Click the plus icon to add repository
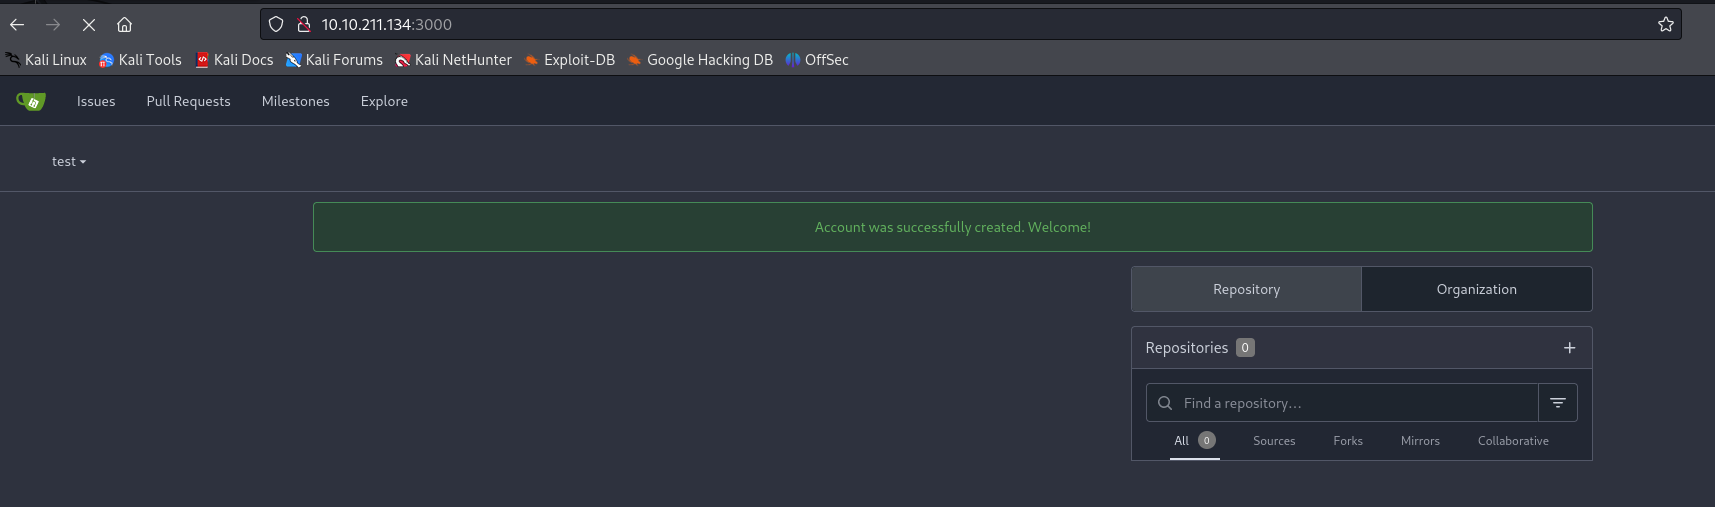 click(1569, 348)
